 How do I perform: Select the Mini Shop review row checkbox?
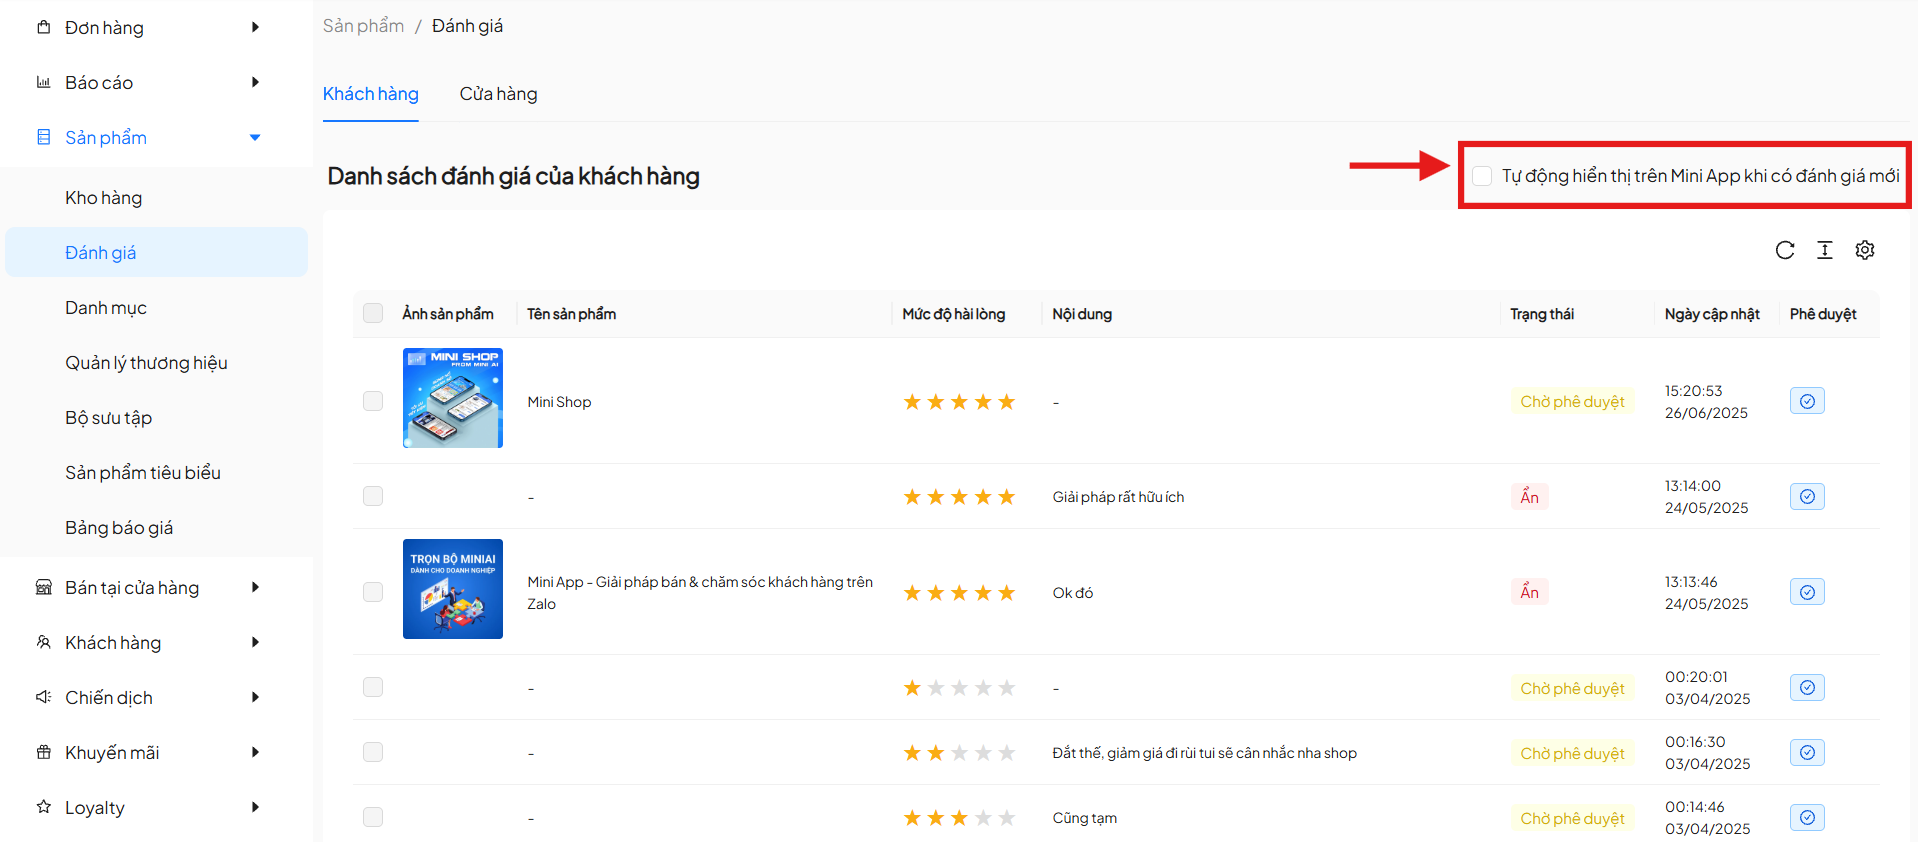point(373,401)
